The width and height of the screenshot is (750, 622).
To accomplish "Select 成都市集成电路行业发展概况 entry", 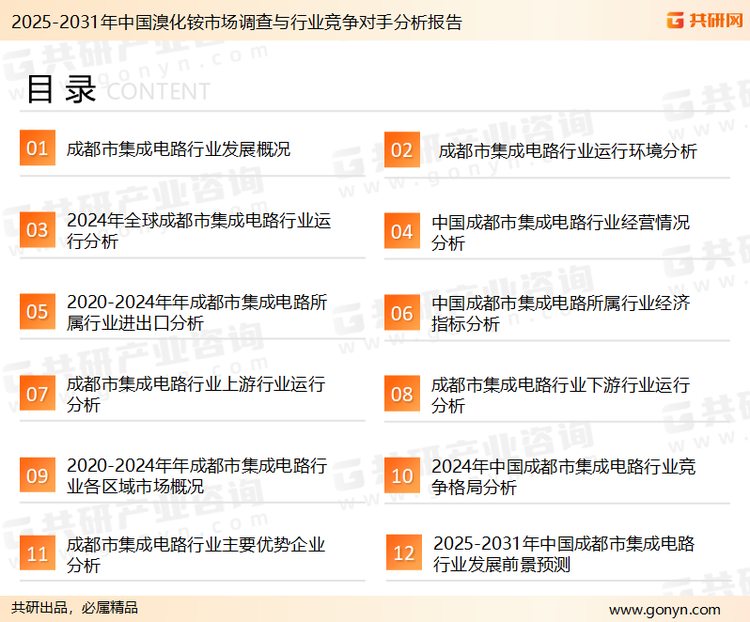I will click(178, 149).
